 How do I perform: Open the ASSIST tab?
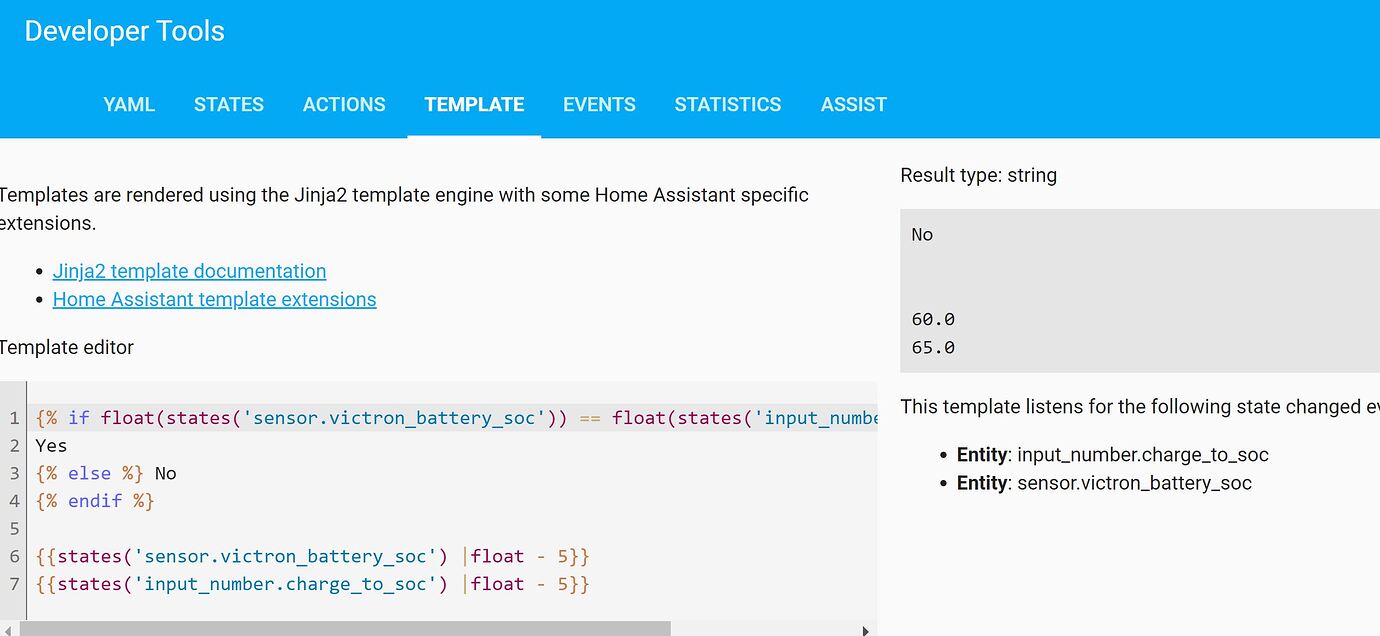pyautogui.click(x=854, y=104)
